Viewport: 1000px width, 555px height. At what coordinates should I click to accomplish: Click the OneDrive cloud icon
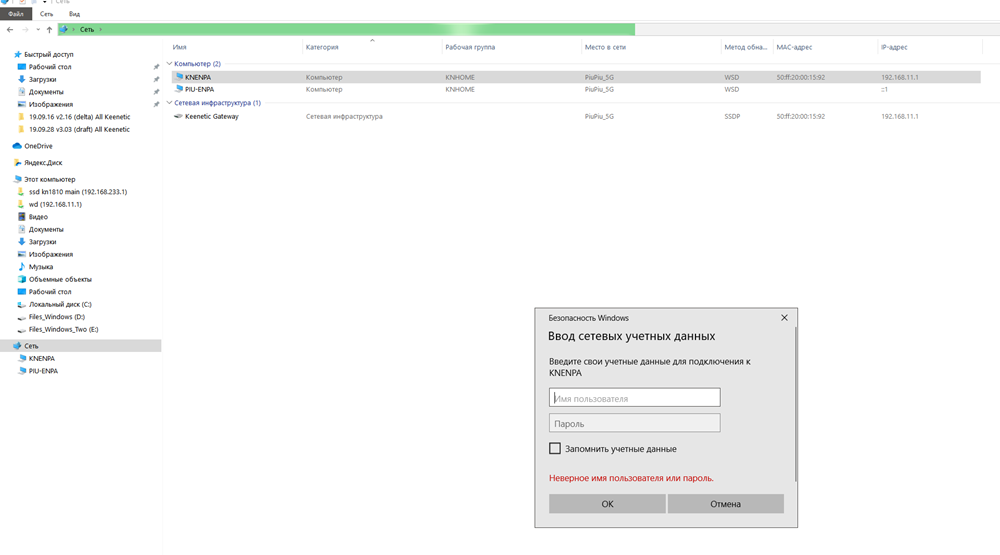pos(17,146)
